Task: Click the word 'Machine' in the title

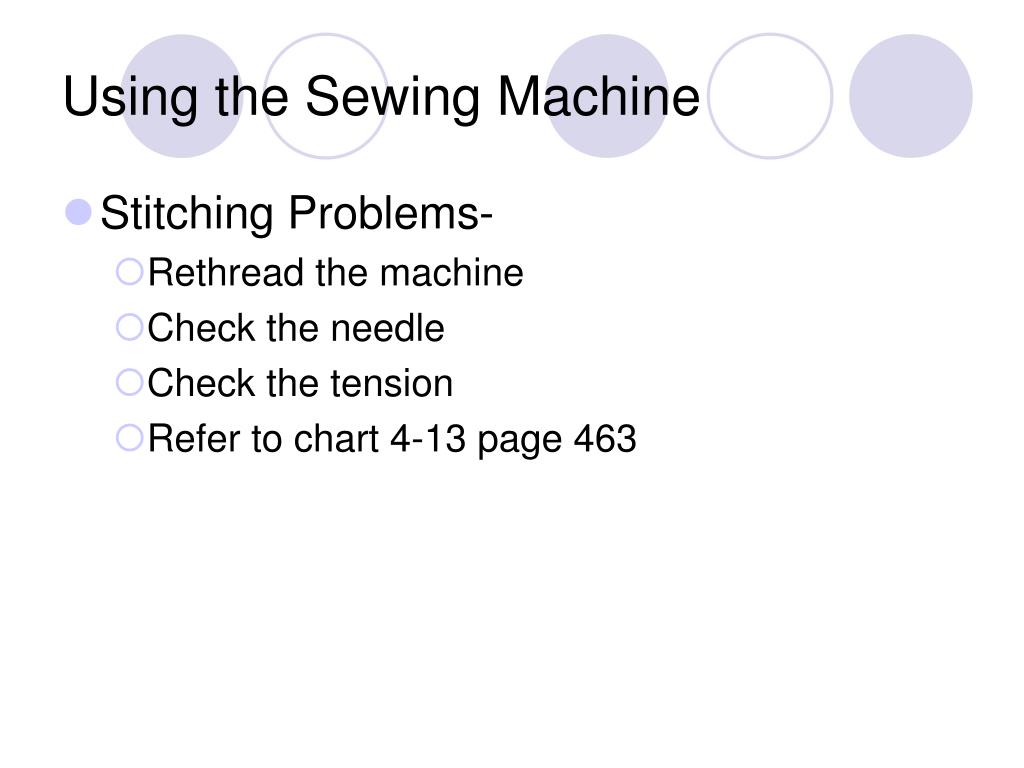Action: pos(598,97)
